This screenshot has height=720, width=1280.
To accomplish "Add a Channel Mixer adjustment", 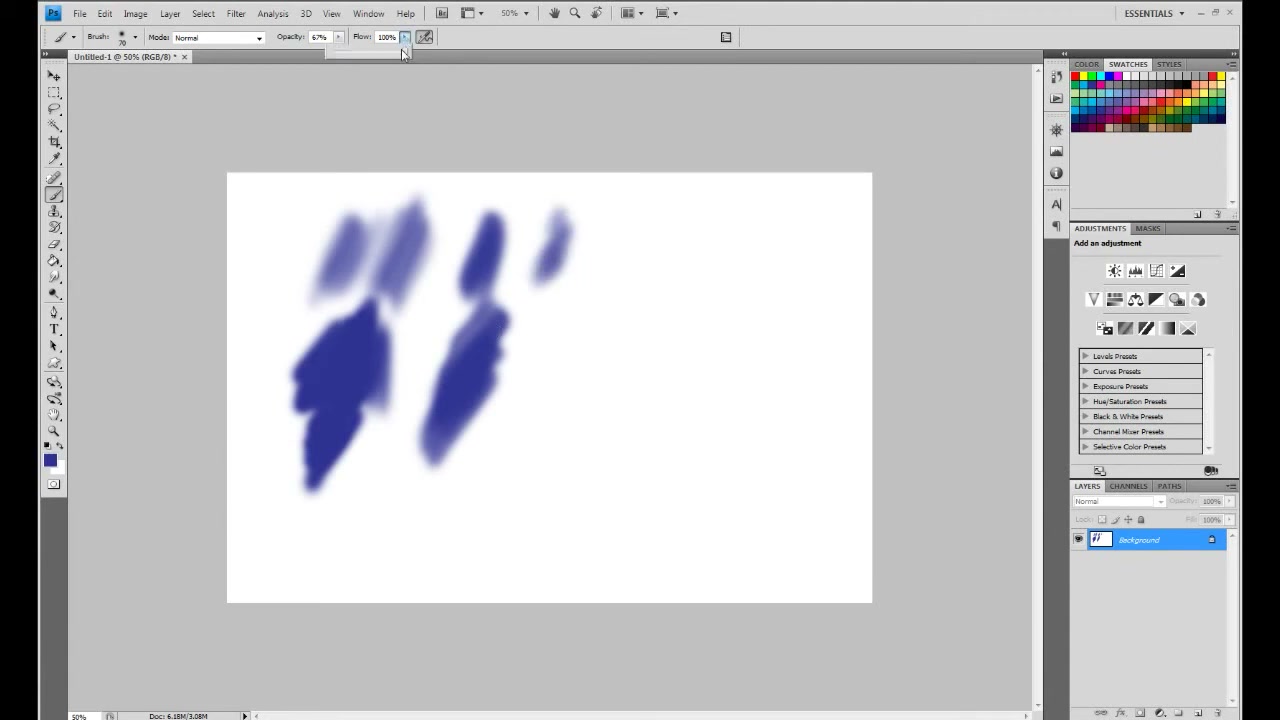I will point(1198,300).
